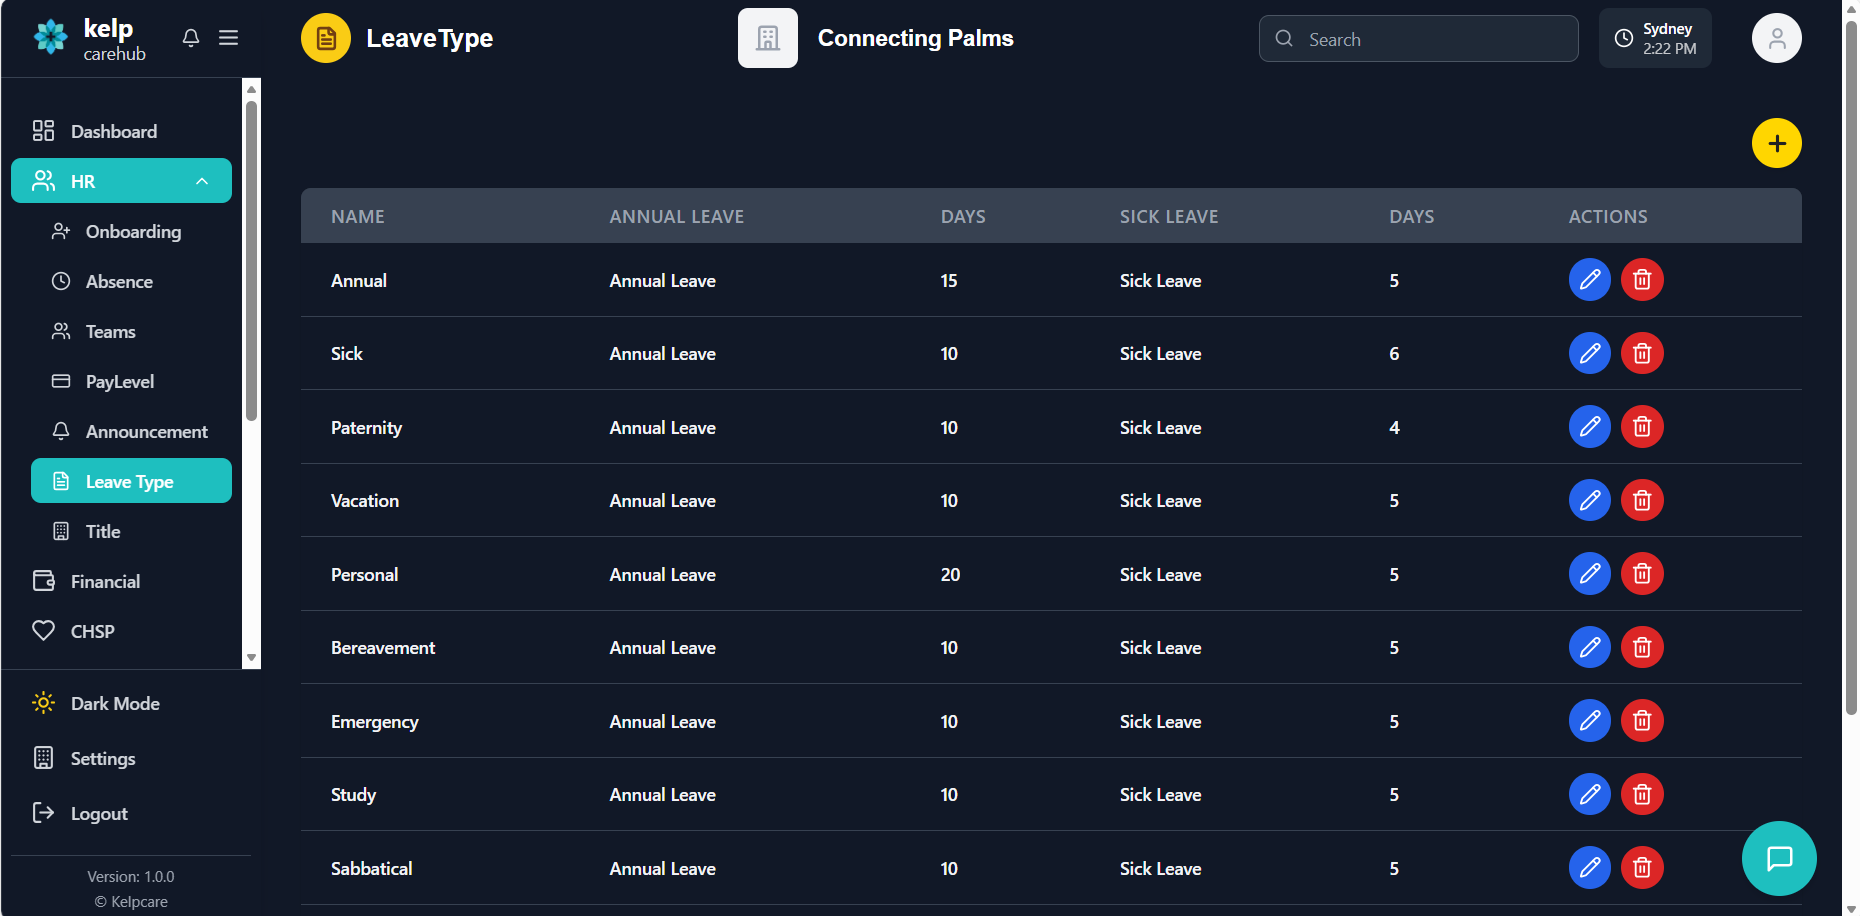Delete the Sabbatical leave type
Screen dimensions: 1860x916
click(1641, 868)
